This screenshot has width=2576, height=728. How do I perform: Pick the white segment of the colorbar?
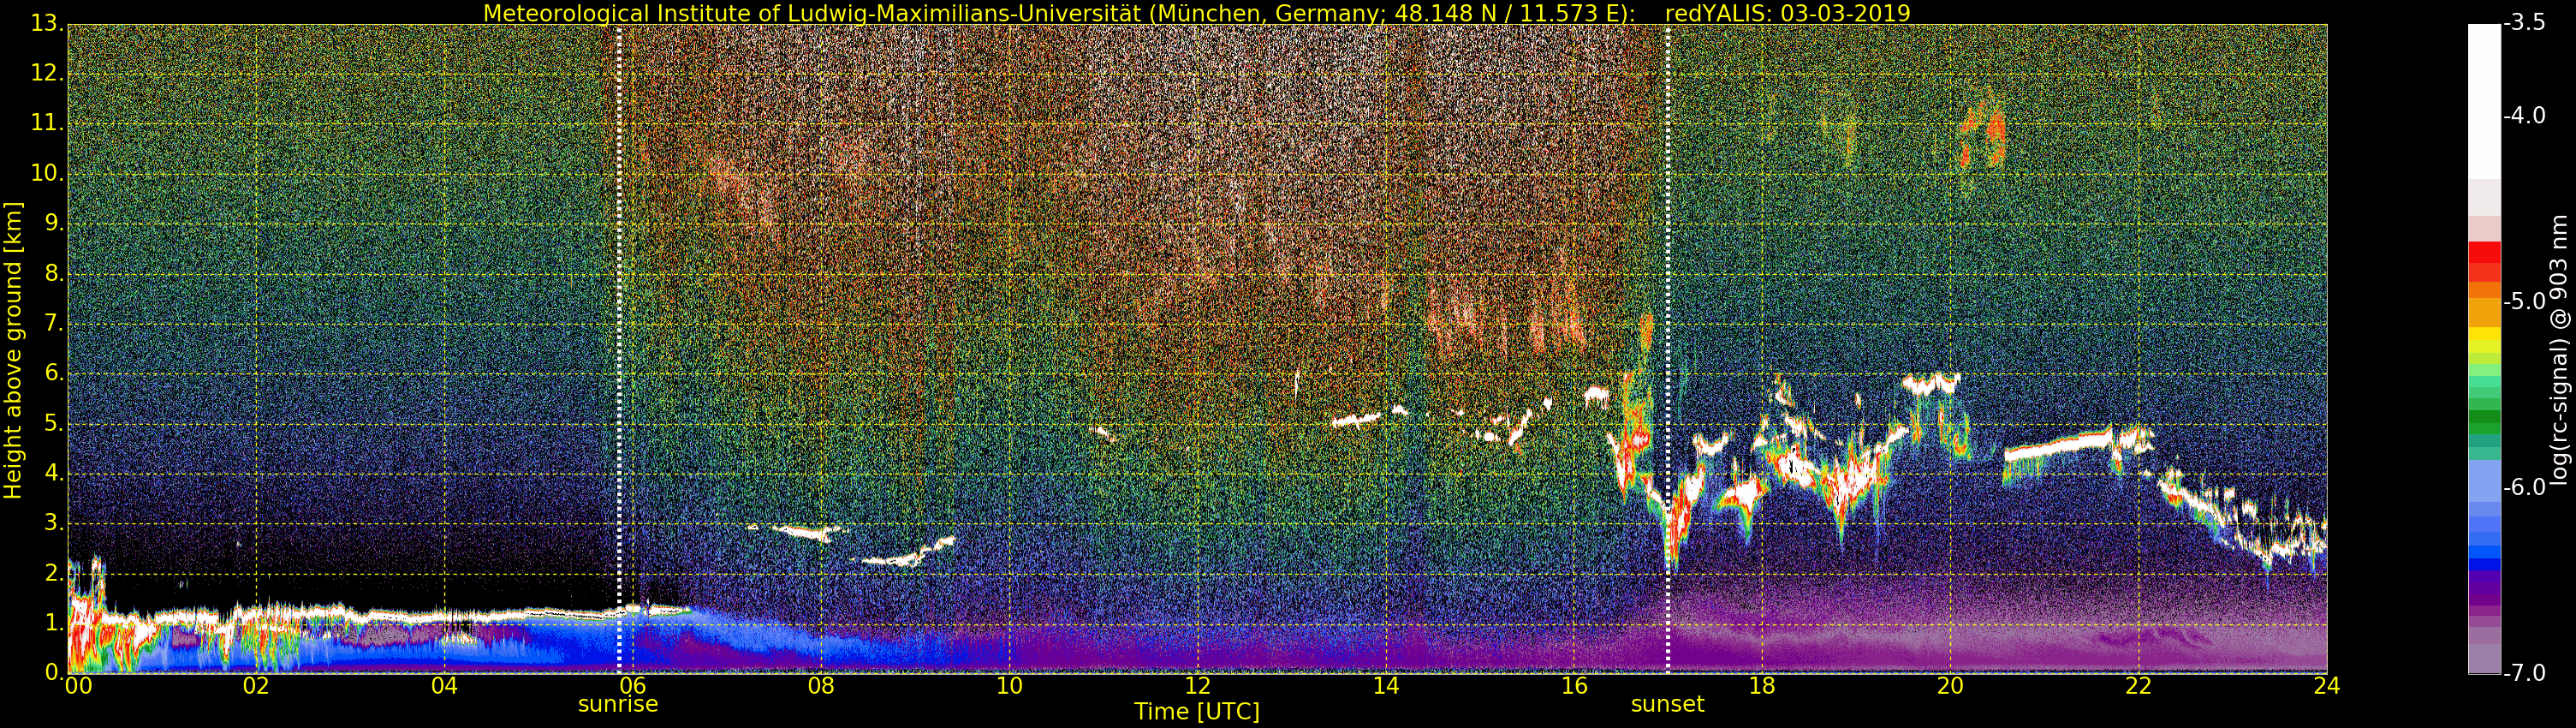(x=2484, y=100)
